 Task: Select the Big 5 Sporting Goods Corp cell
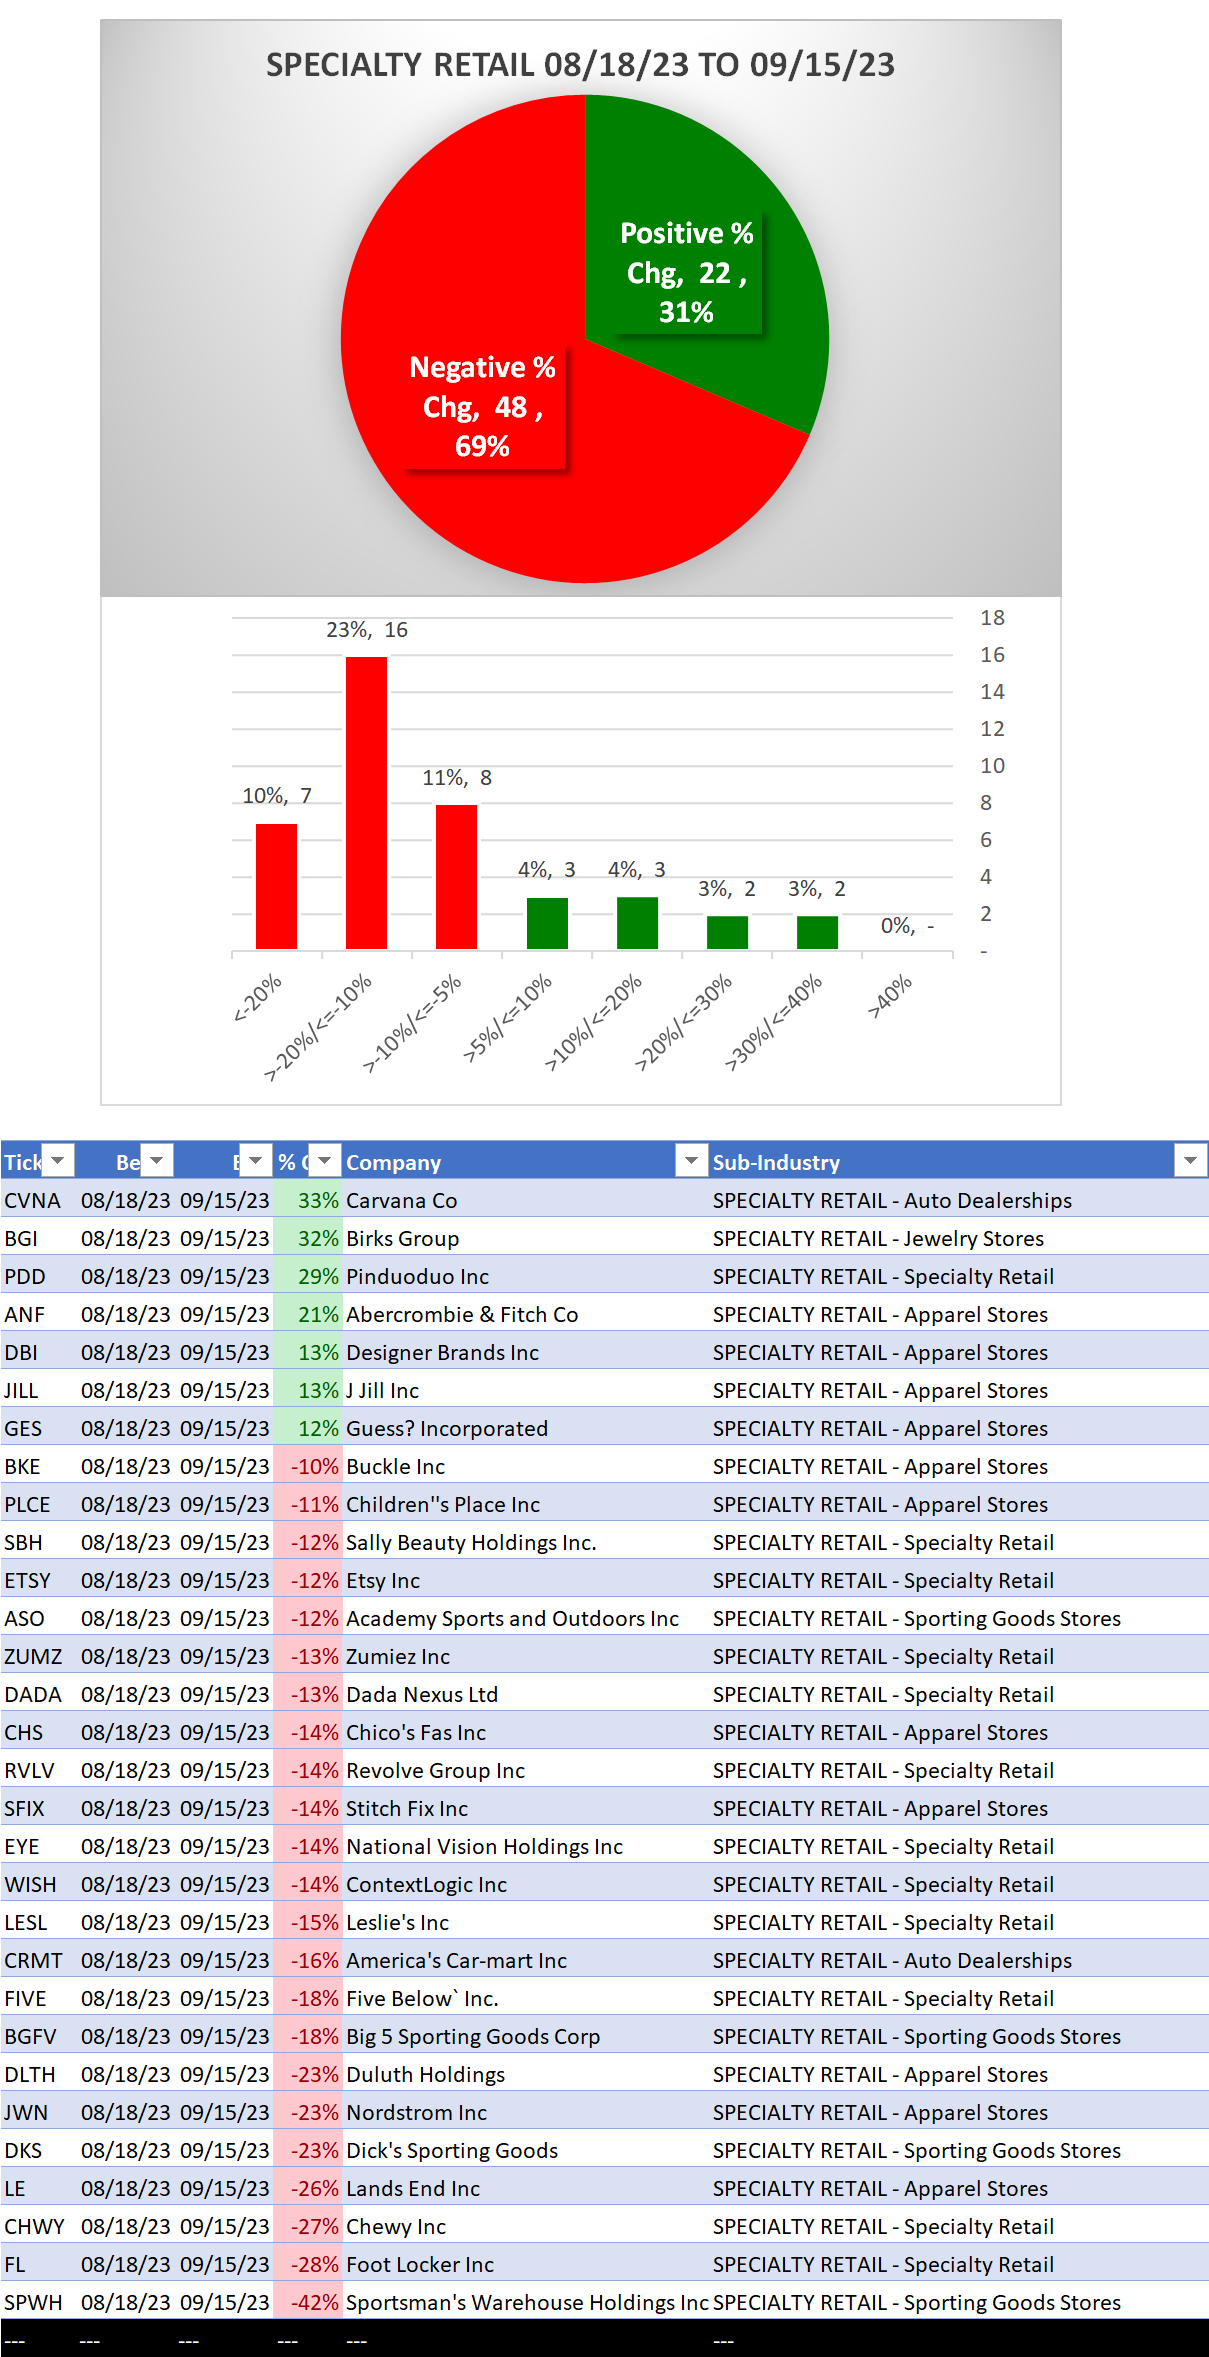click(x=526, y=2036)
